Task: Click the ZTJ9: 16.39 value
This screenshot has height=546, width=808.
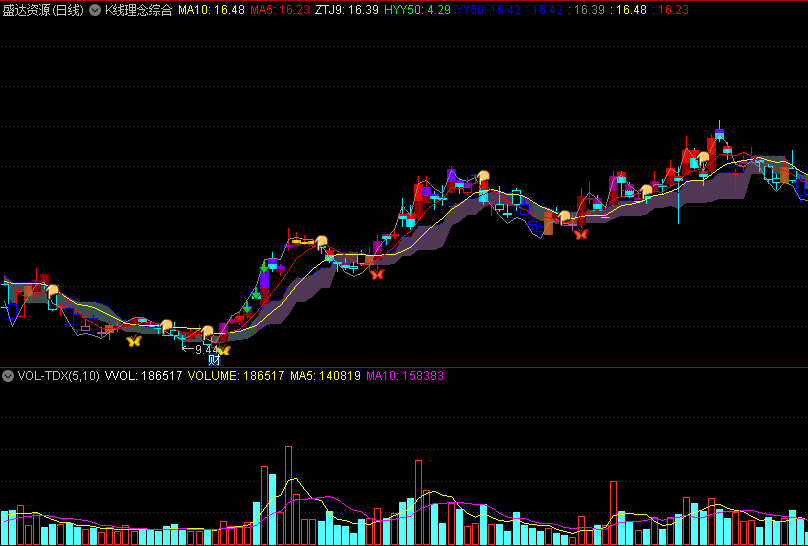Action: tap(347, 10)
